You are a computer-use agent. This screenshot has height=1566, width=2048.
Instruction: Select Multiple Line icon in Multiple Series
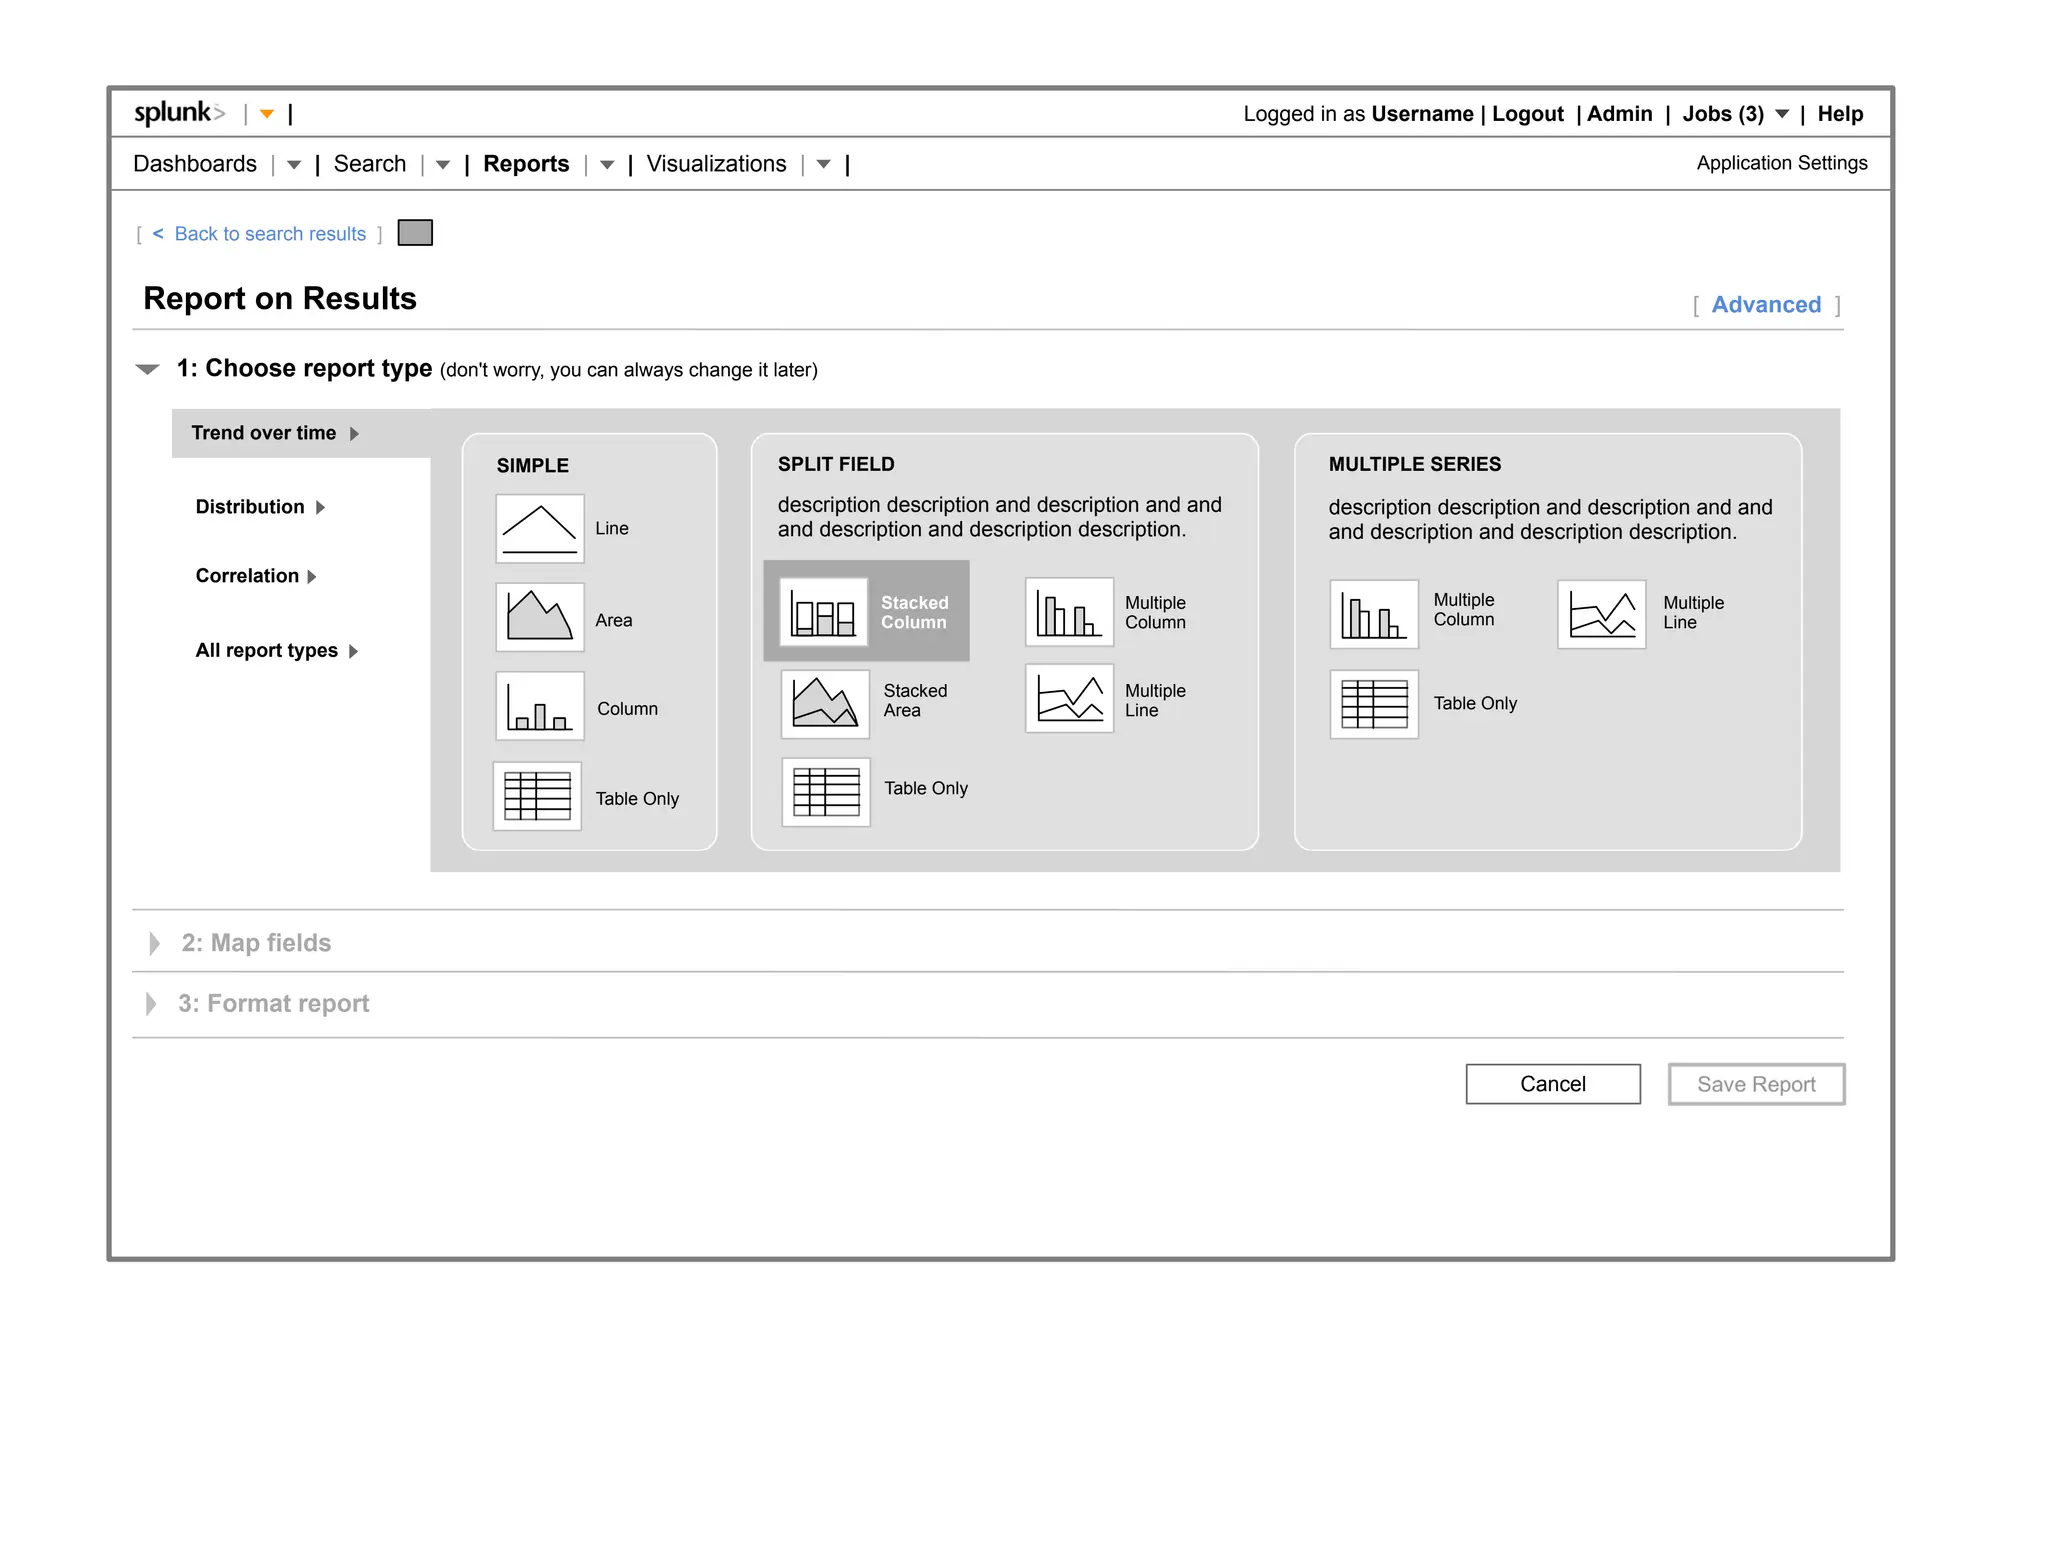pos(1601,614)
